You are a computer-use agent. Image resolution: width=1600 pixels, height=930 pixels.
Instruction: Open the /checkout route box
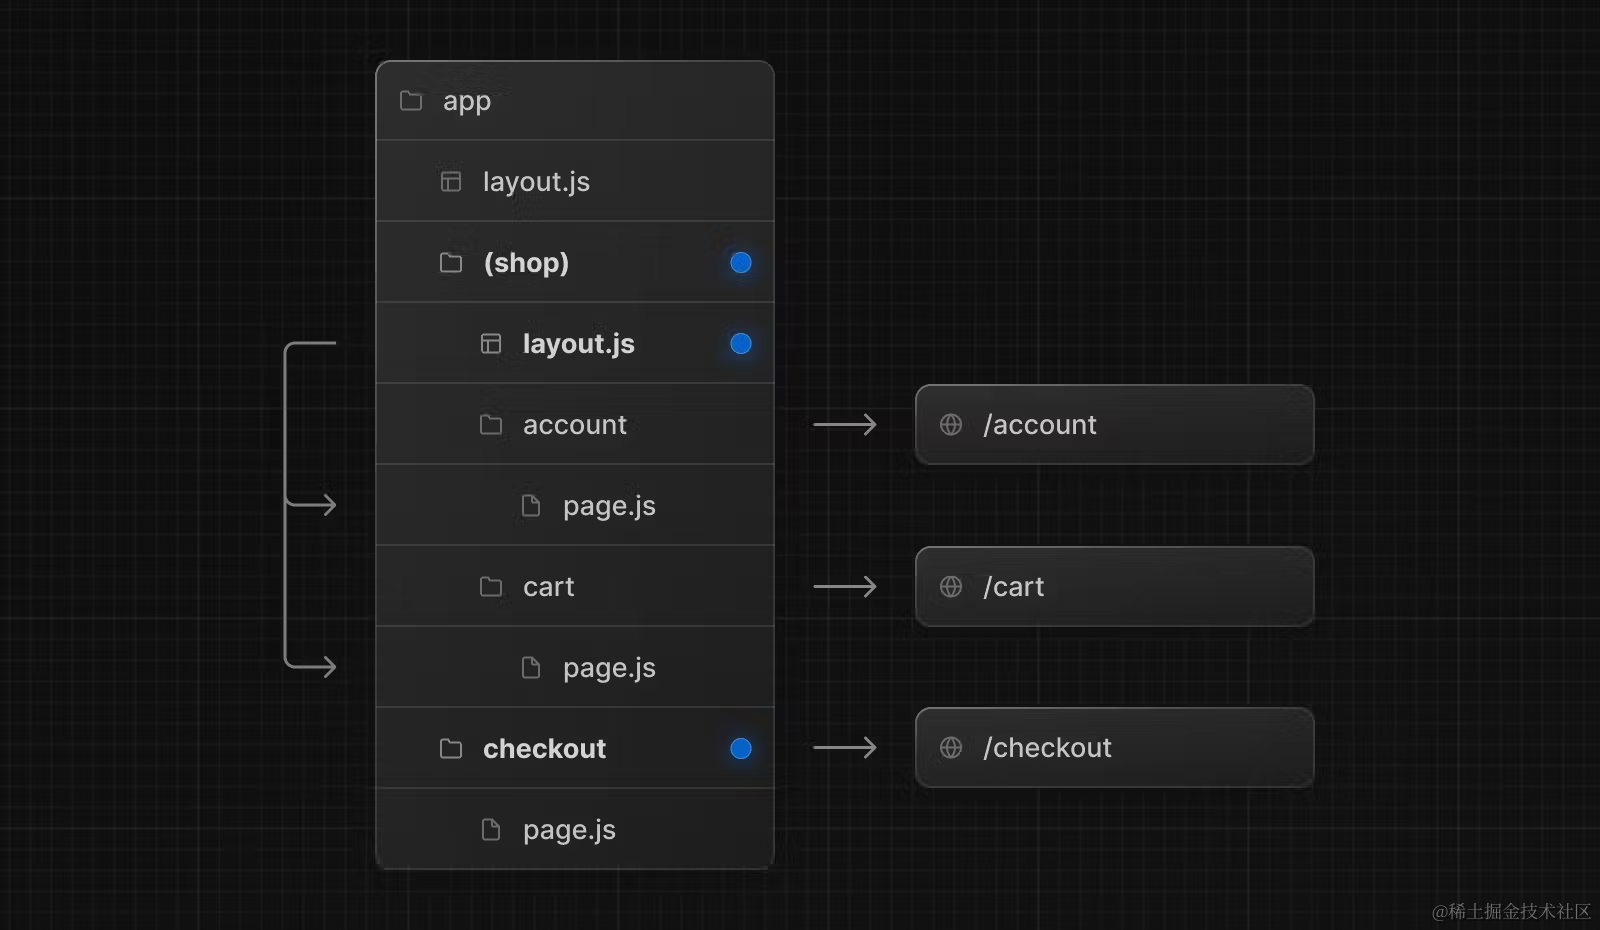[x=1114, y=748]
